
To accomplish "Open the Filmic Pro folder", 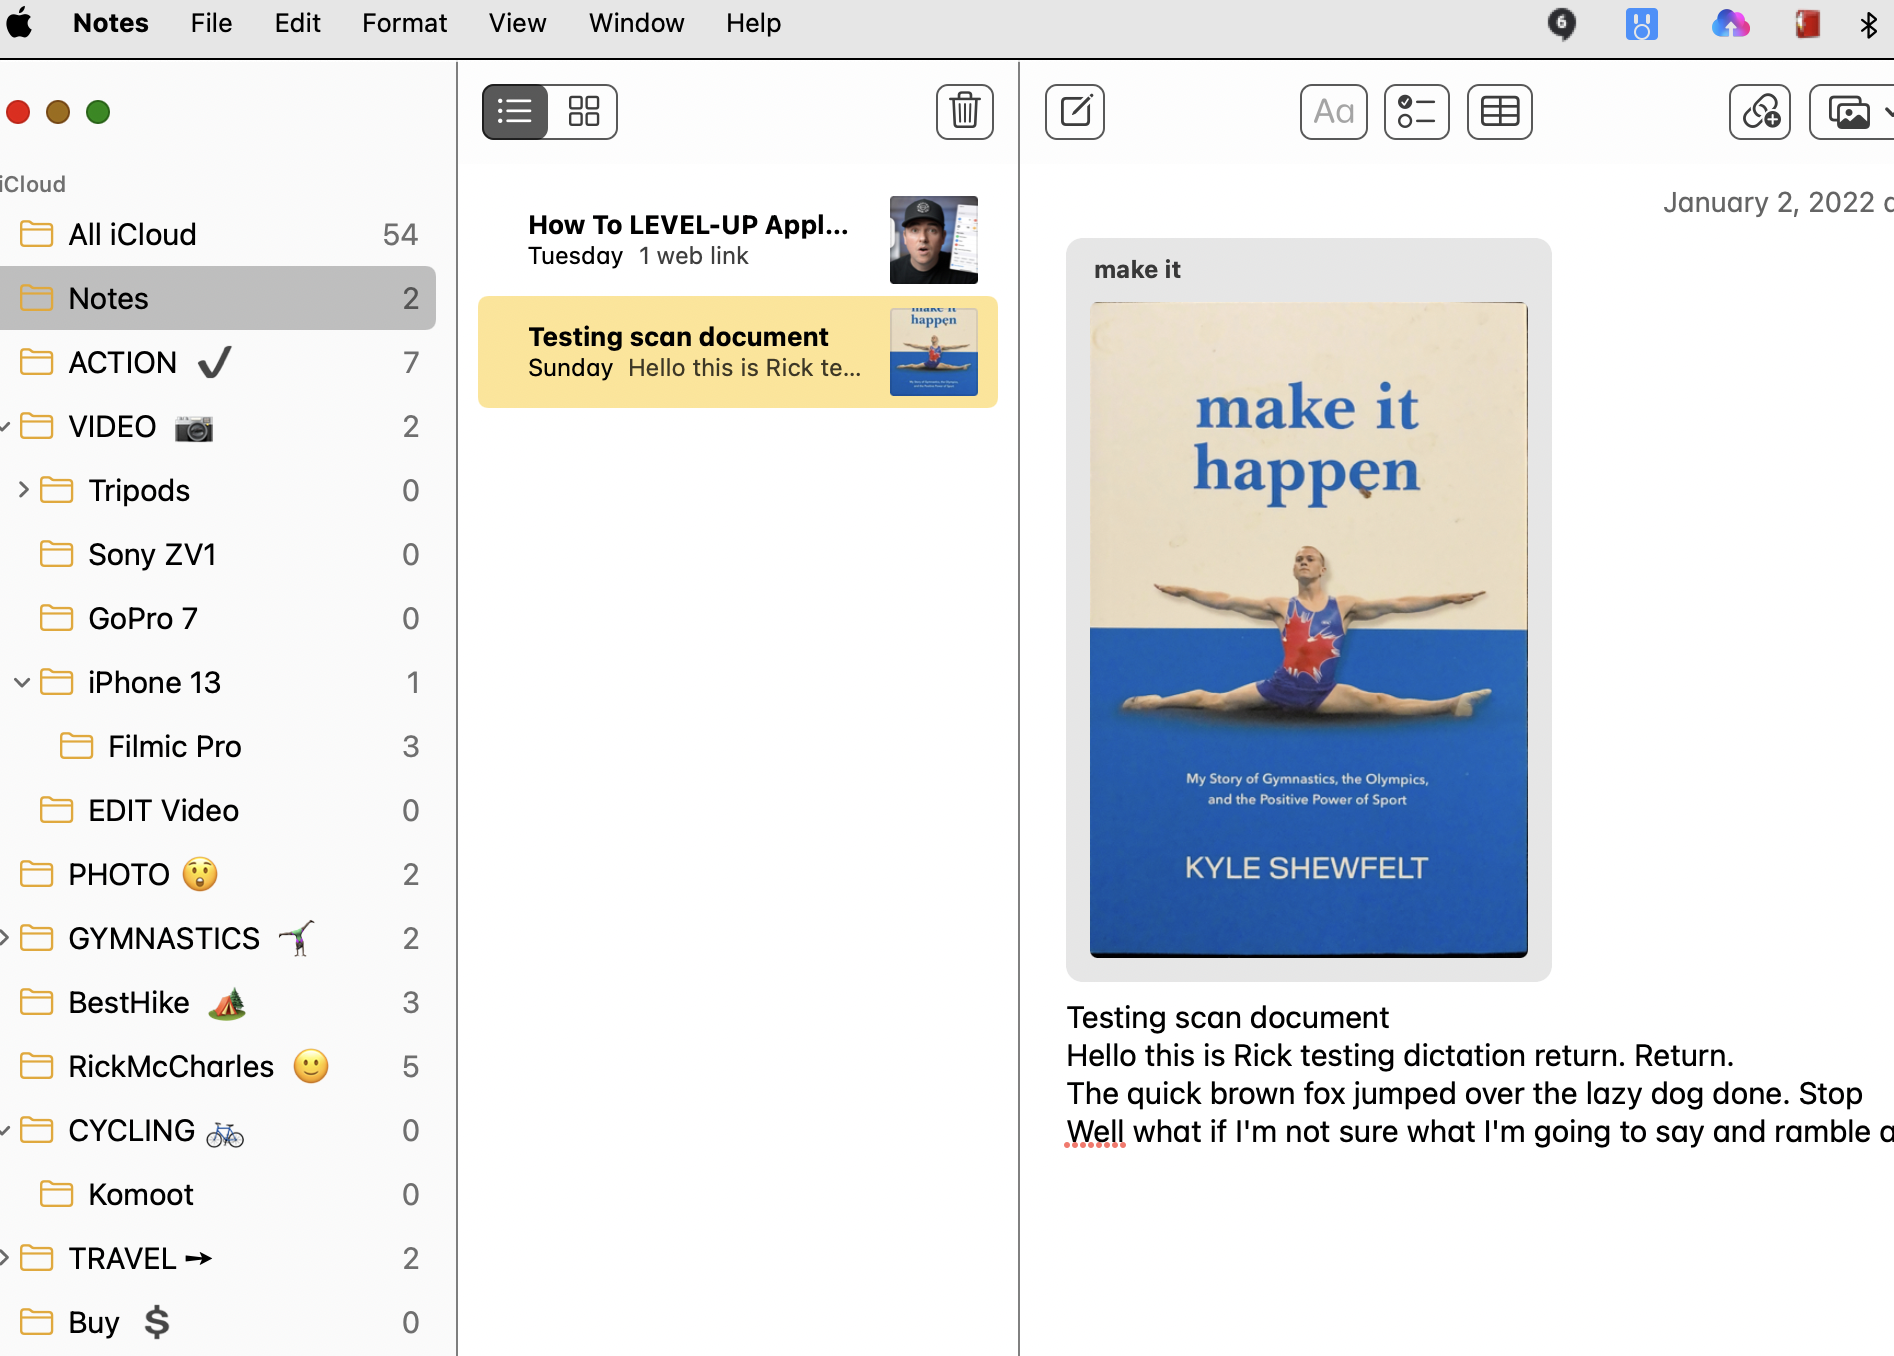I will (x=174, y=746).
